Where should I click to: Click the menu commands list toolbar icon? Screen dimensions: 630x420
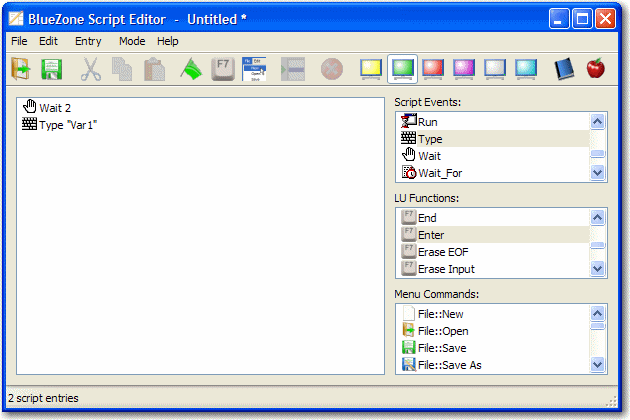[x=256, y=69]
